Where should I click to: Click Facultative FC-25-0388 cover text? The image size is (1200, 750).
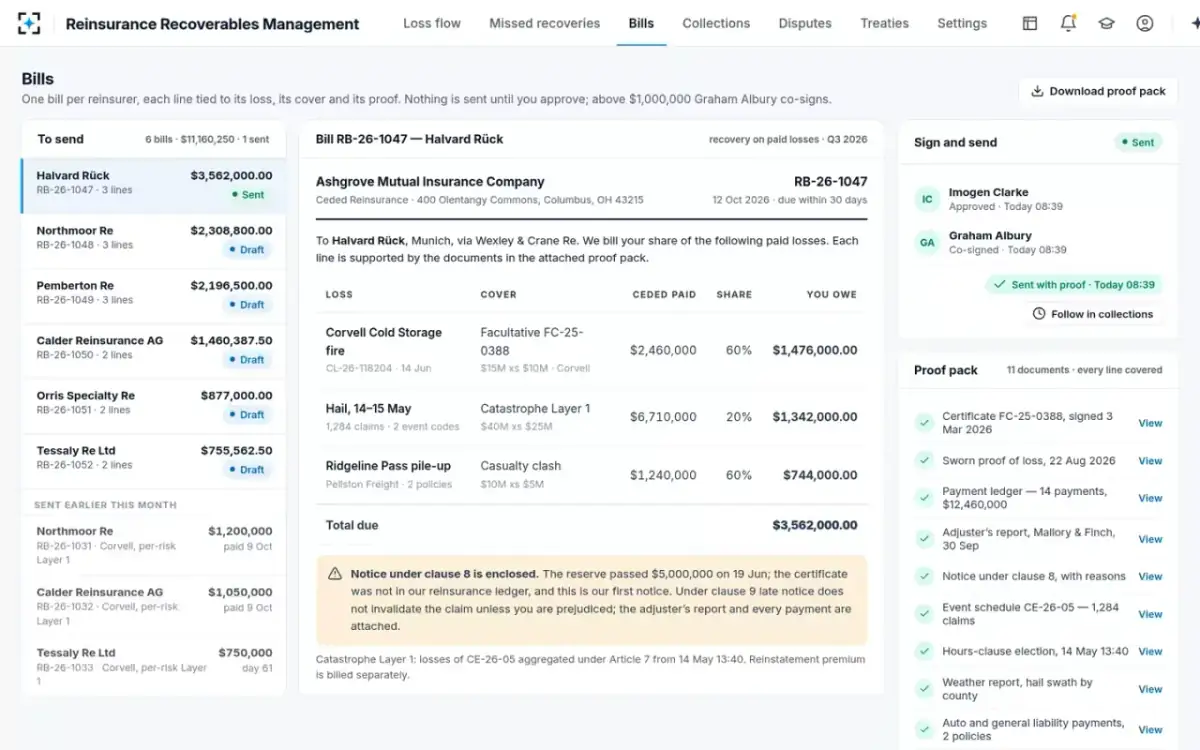point(532,341)
